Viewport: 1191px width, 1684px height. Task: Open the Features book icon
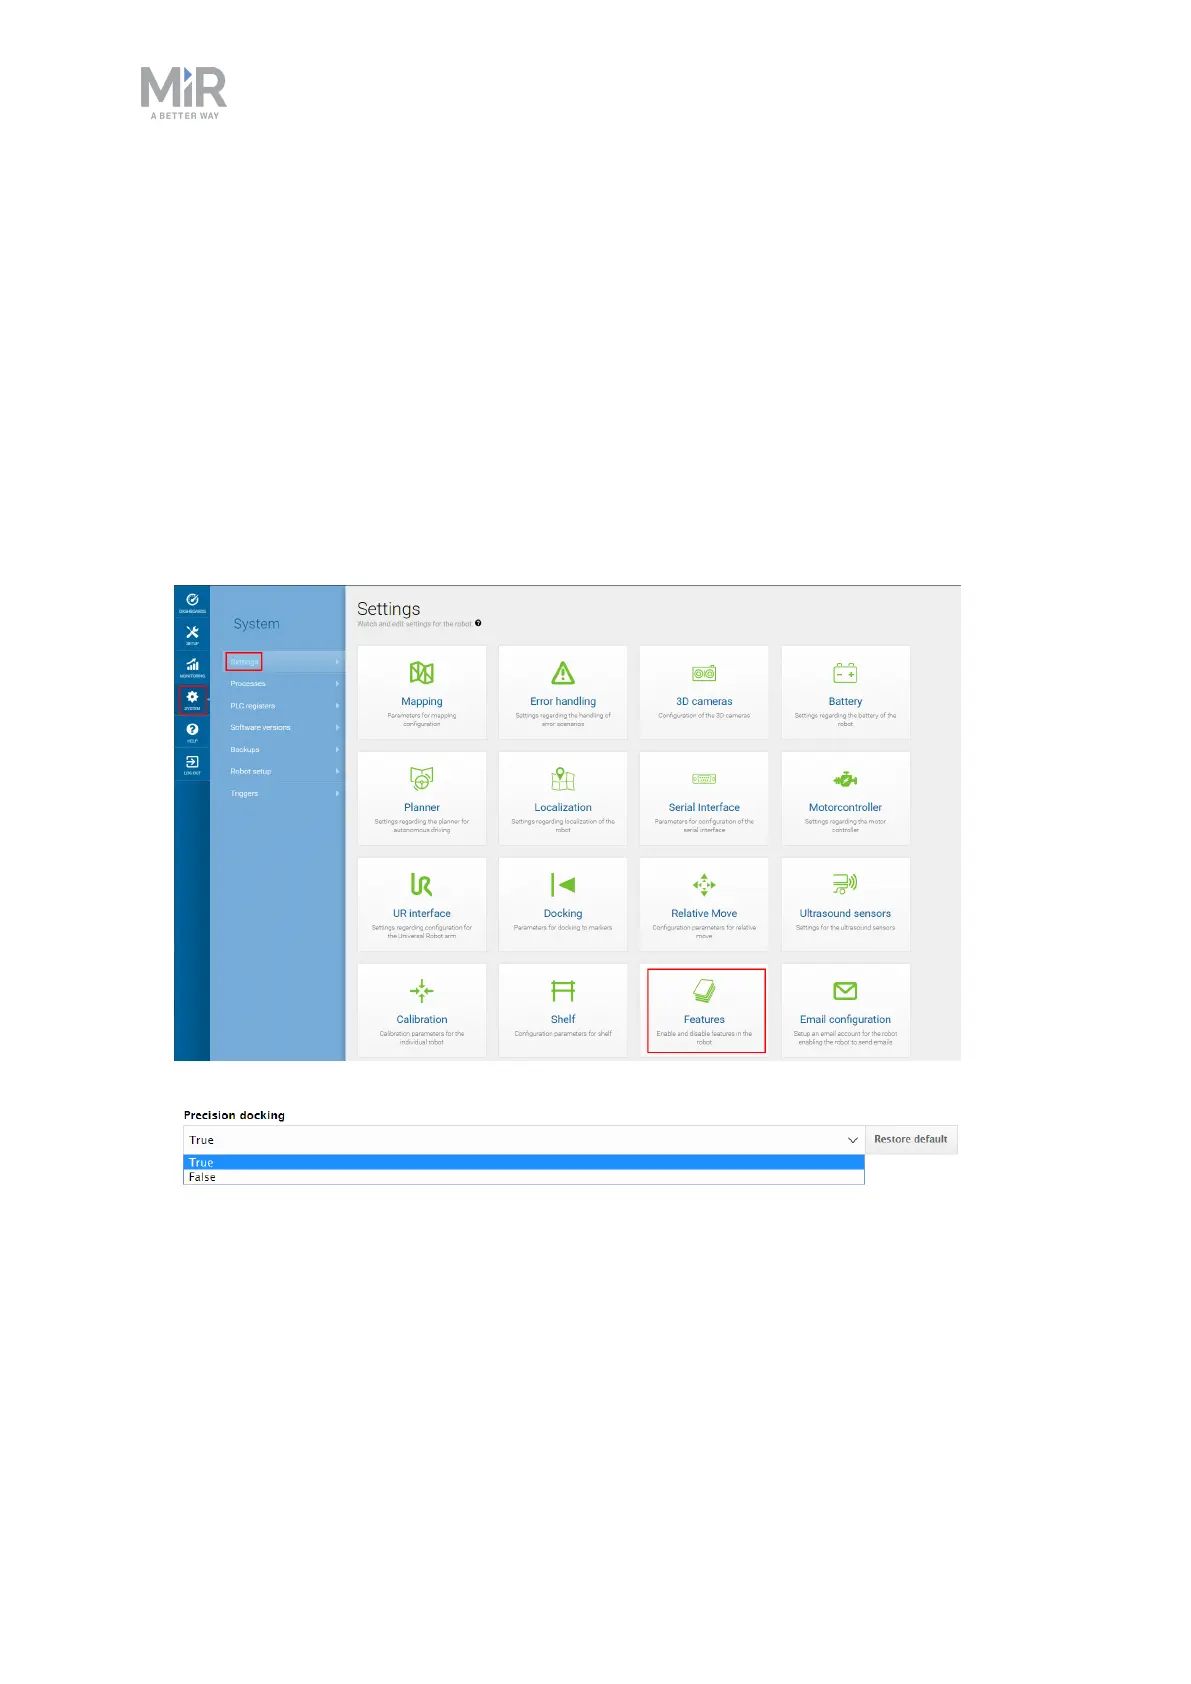pos(704,991)
